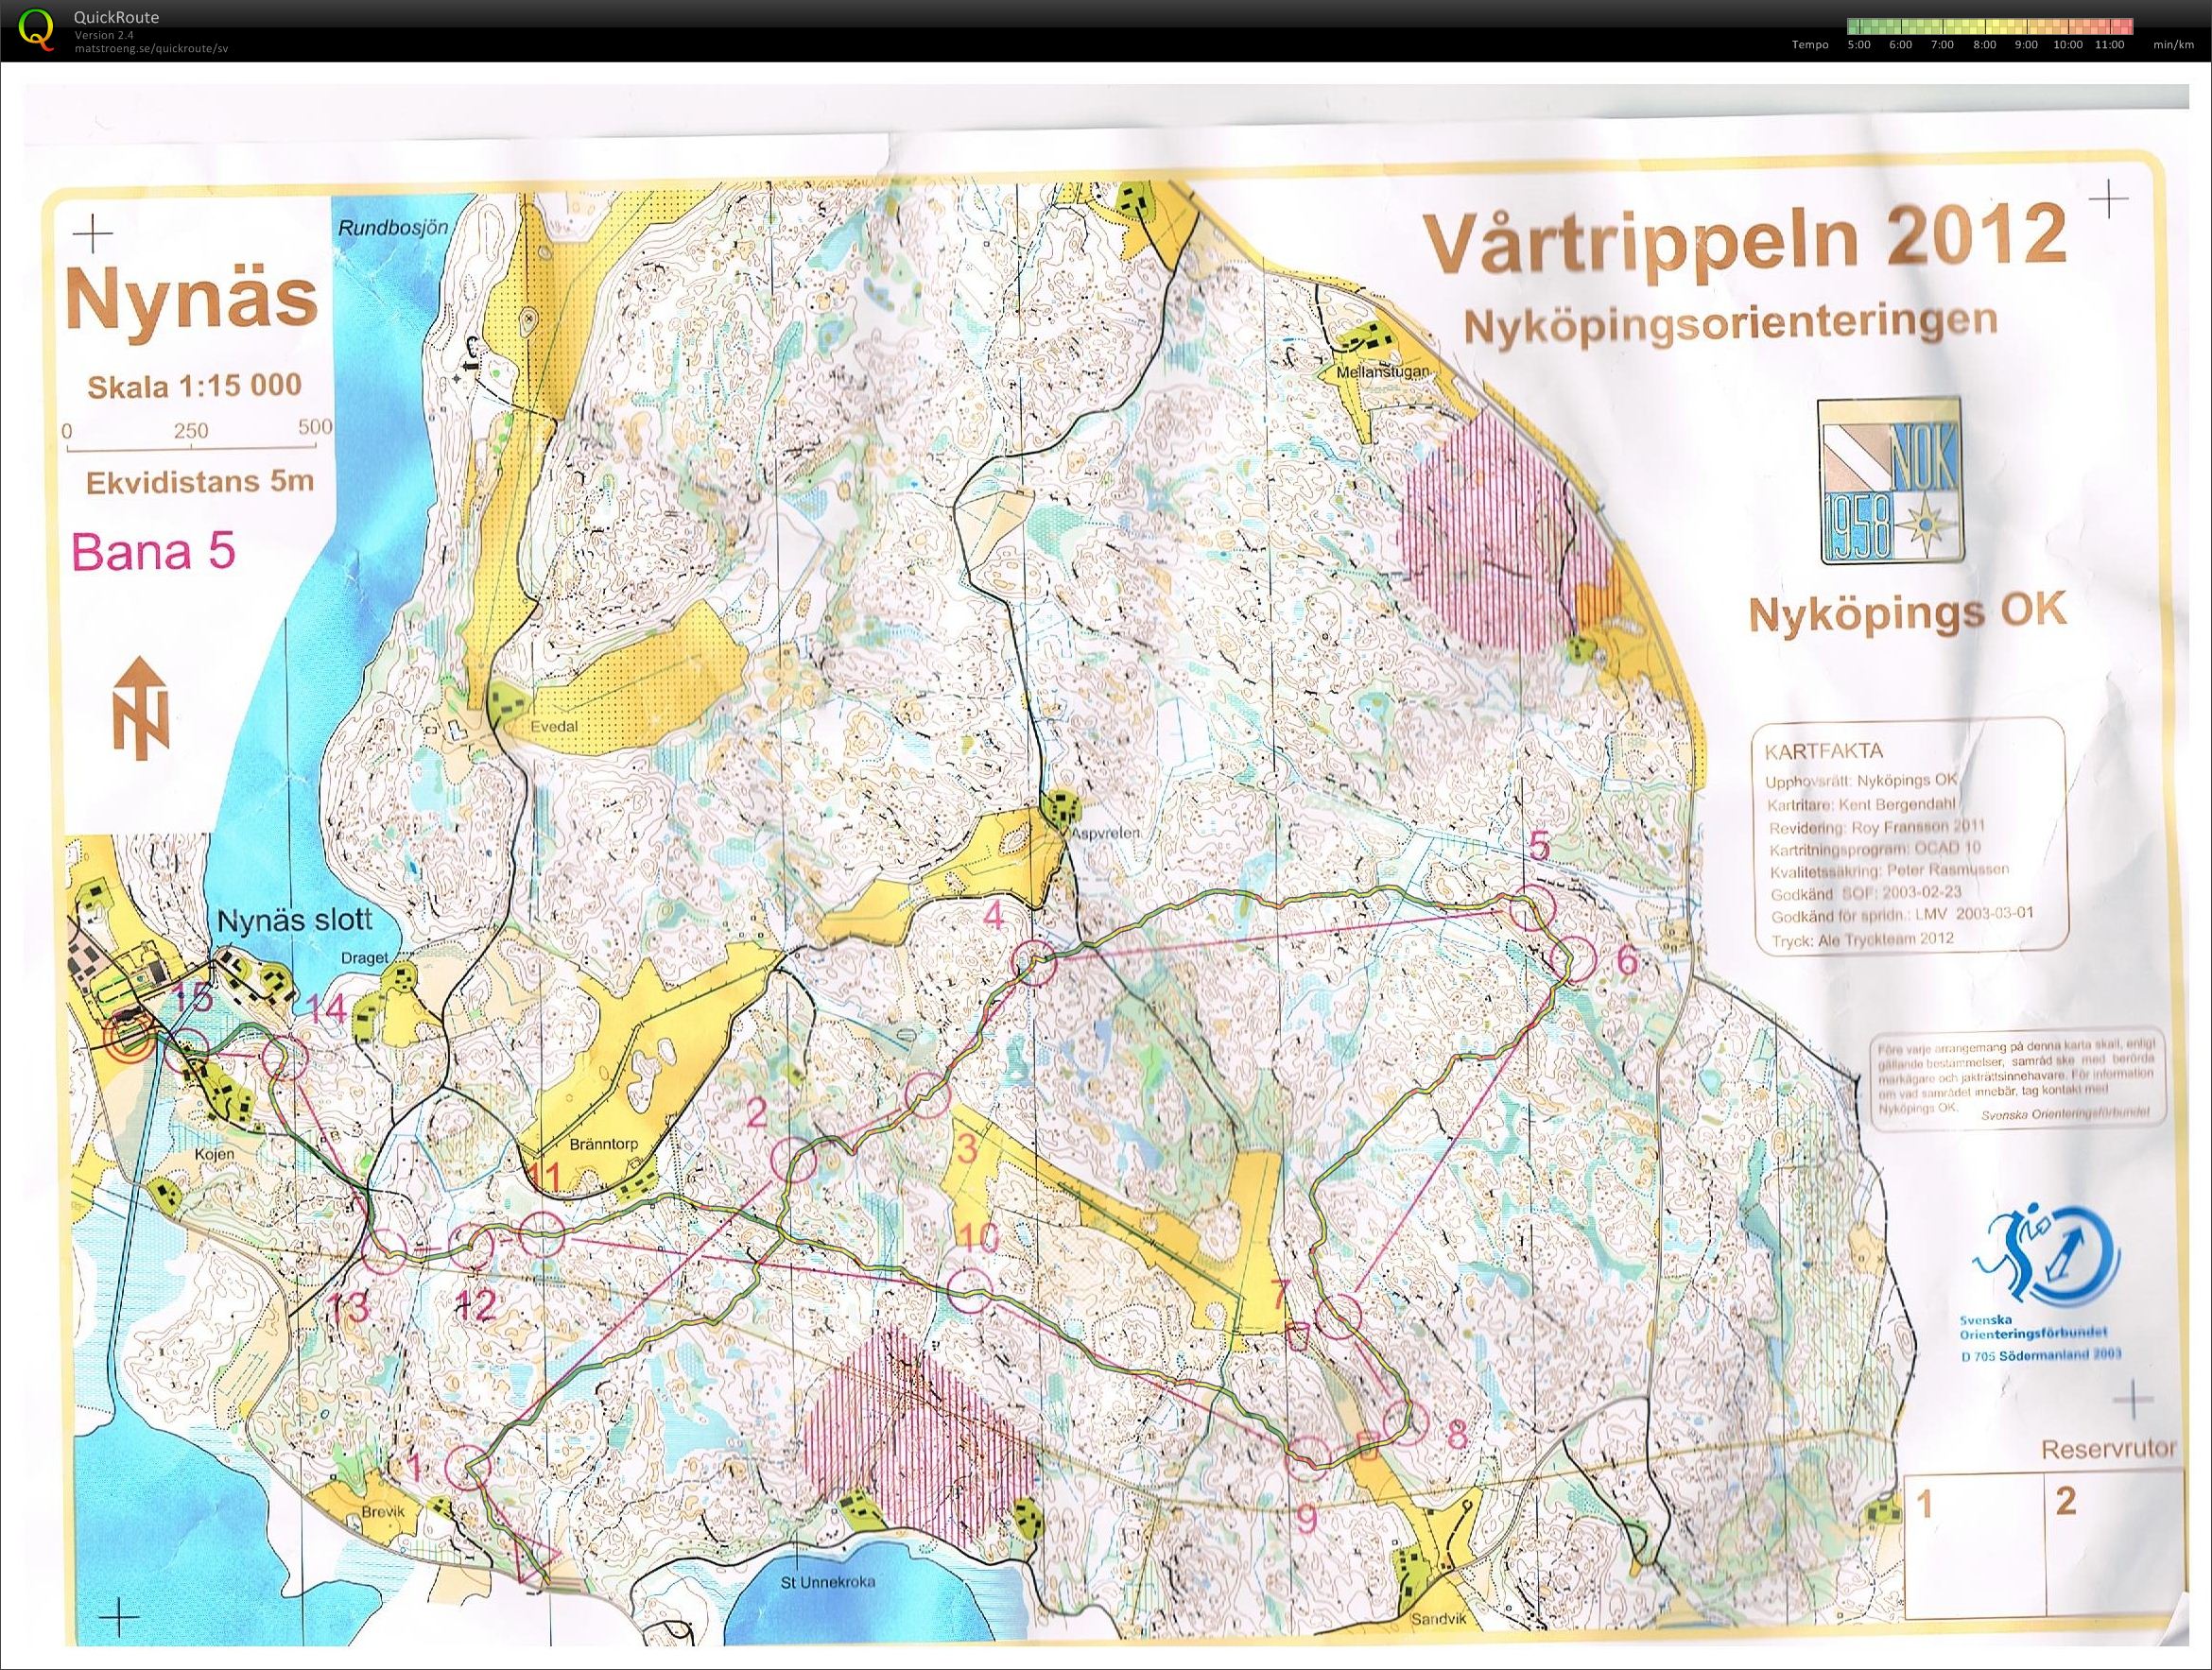Select control circle 6 on the map
Screen dimensions: 2212x1670
coord(1575,958)
